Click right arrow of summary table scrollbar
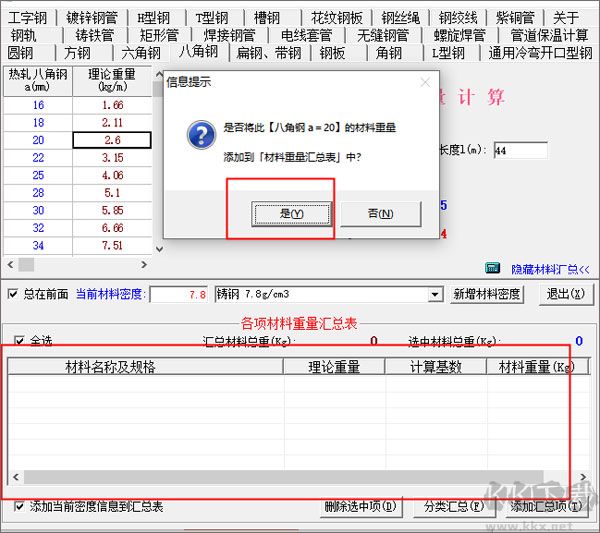600x533 pixels. click(583, 477)
